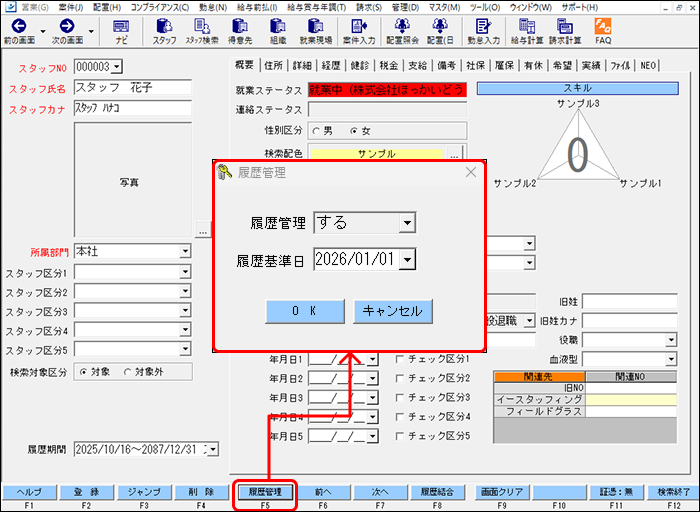Confirm the dialog with OK button
This screenshot has width=700, height=512.
tap(304, 311)
